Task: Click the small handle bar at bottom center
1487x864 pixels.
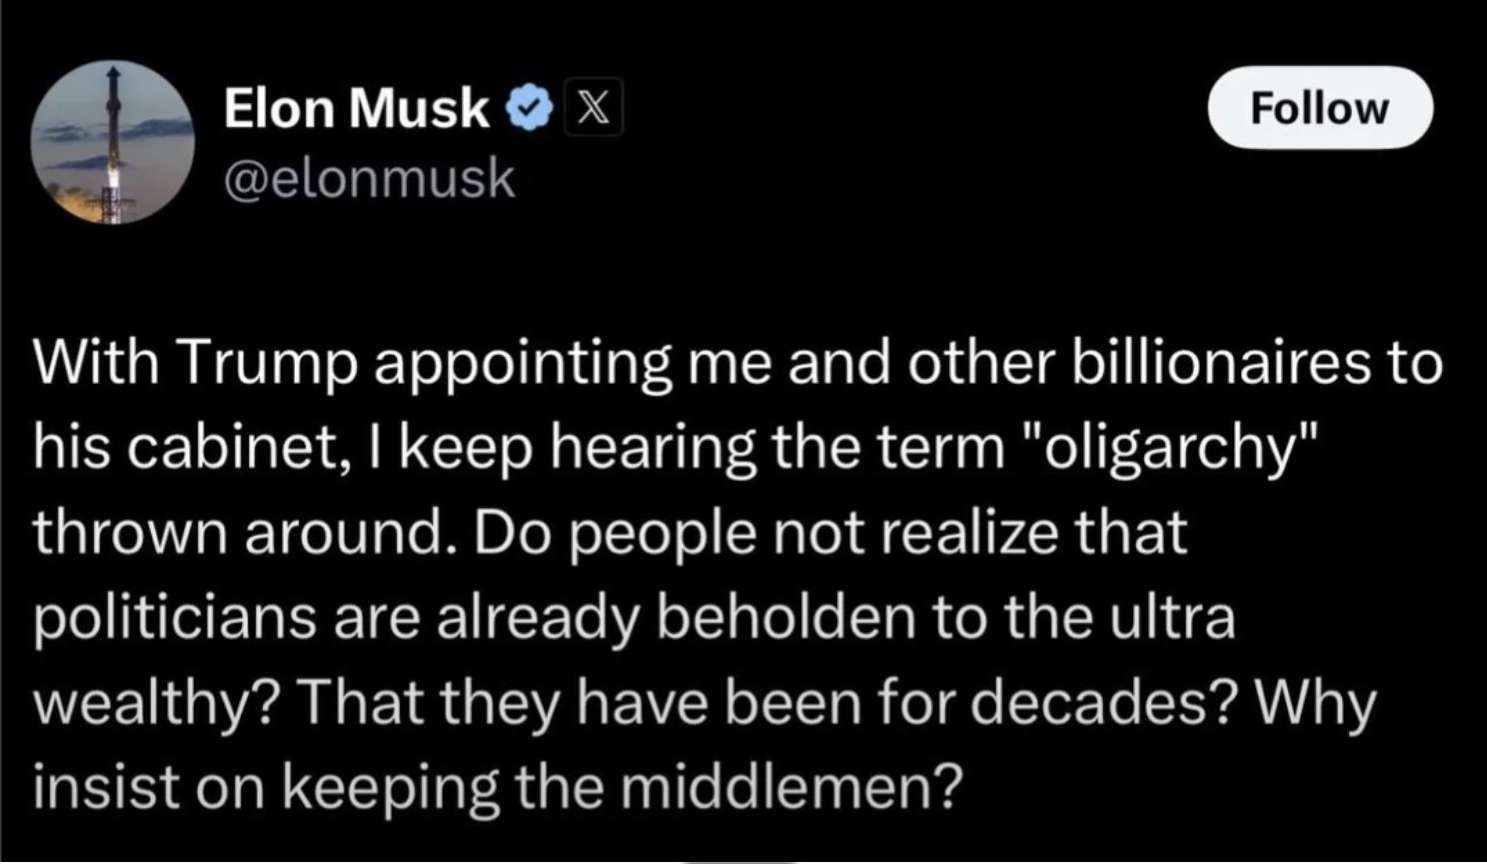Action: 741,860
